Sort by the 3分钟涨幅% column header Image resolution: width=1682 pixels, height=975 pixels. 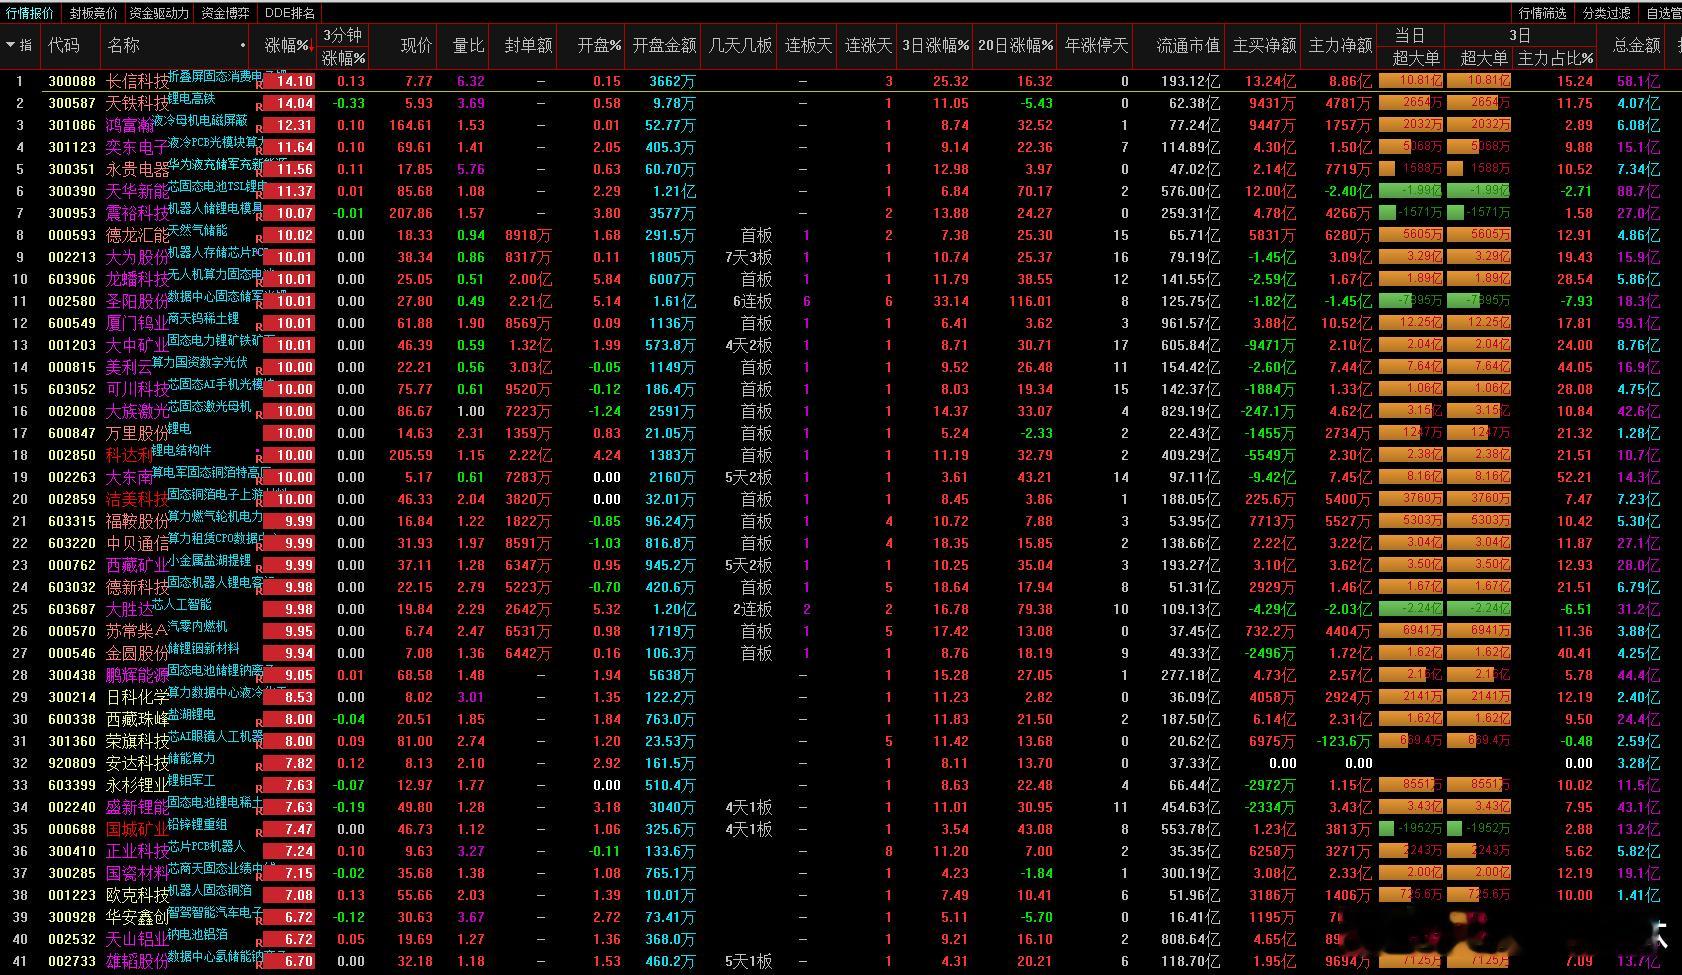(343, 46)
